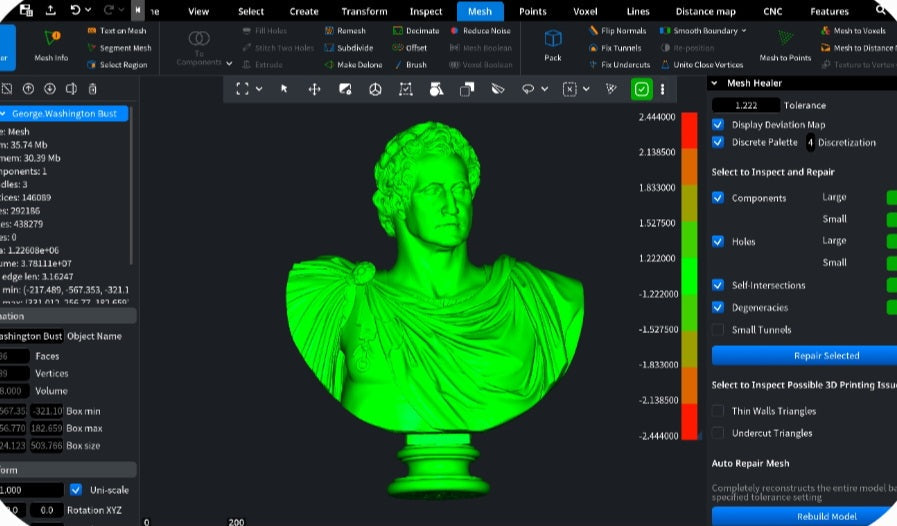This screenshot has height=526, width=897.
Task: Pick the Brush tool
Action: 410,65
